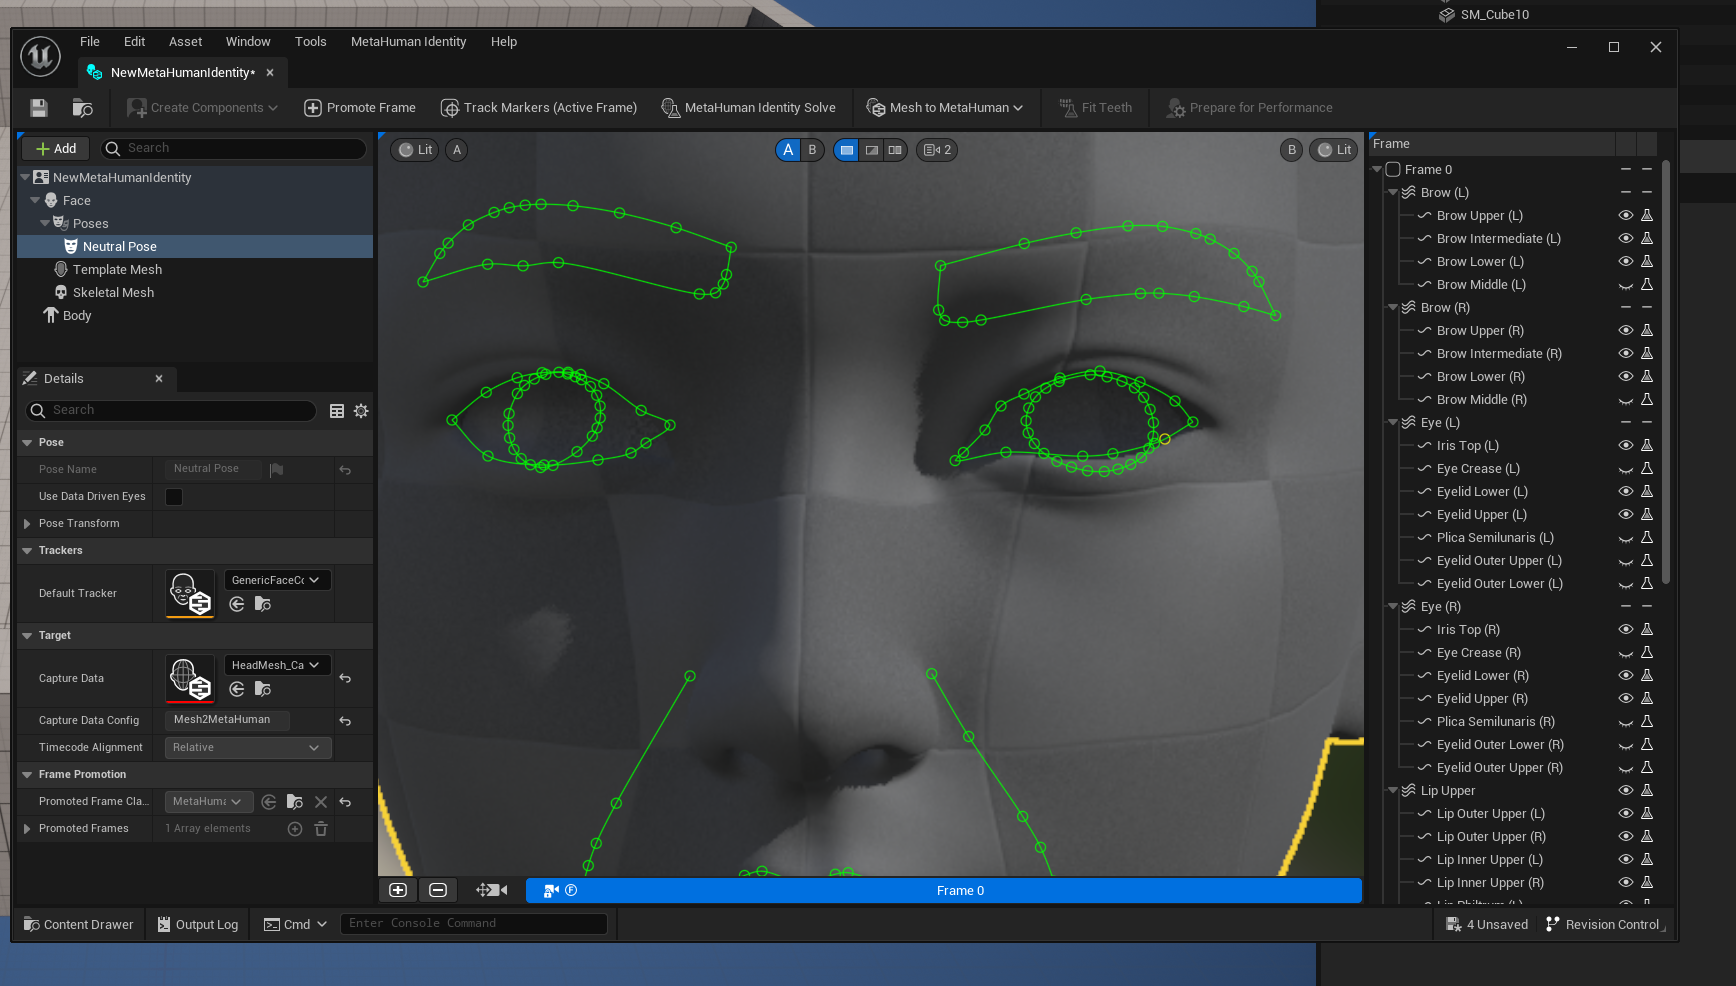Add element to Promoted Frames array
Image resolution: width=1736 pixels, height=986 pixels.
[x=295, y=829]
